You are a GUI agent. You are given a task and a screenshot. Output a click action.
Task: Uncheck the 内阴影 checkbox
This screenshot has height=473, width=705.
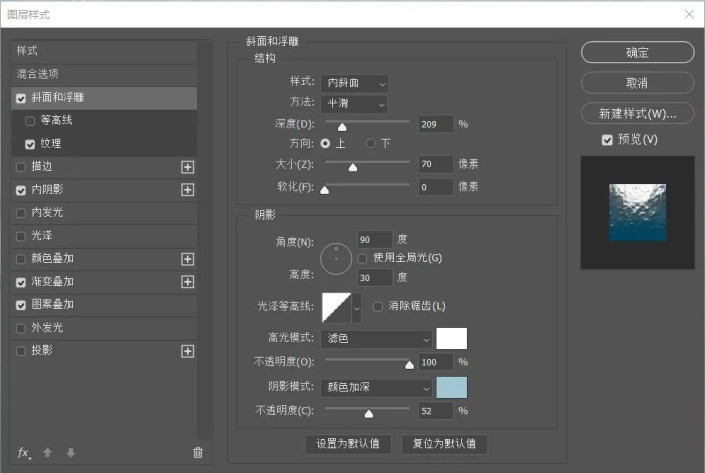click(x=21, y=190)
